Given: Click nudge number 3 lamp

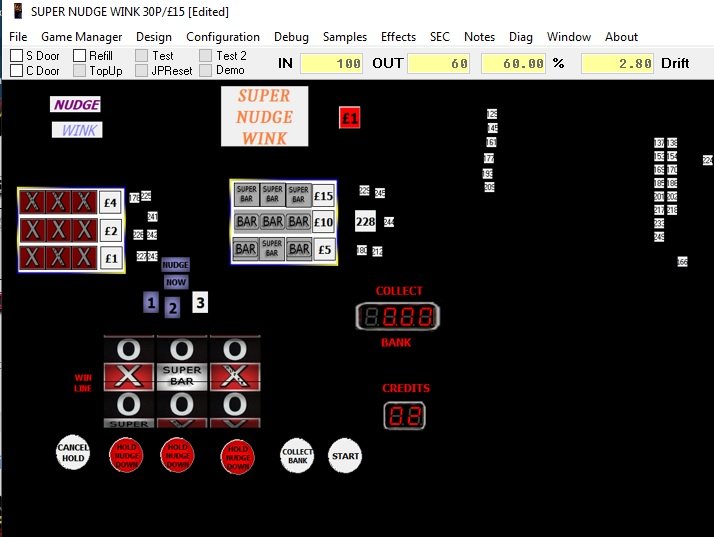Looking at the screenshot, I should (x=200, y=302).
